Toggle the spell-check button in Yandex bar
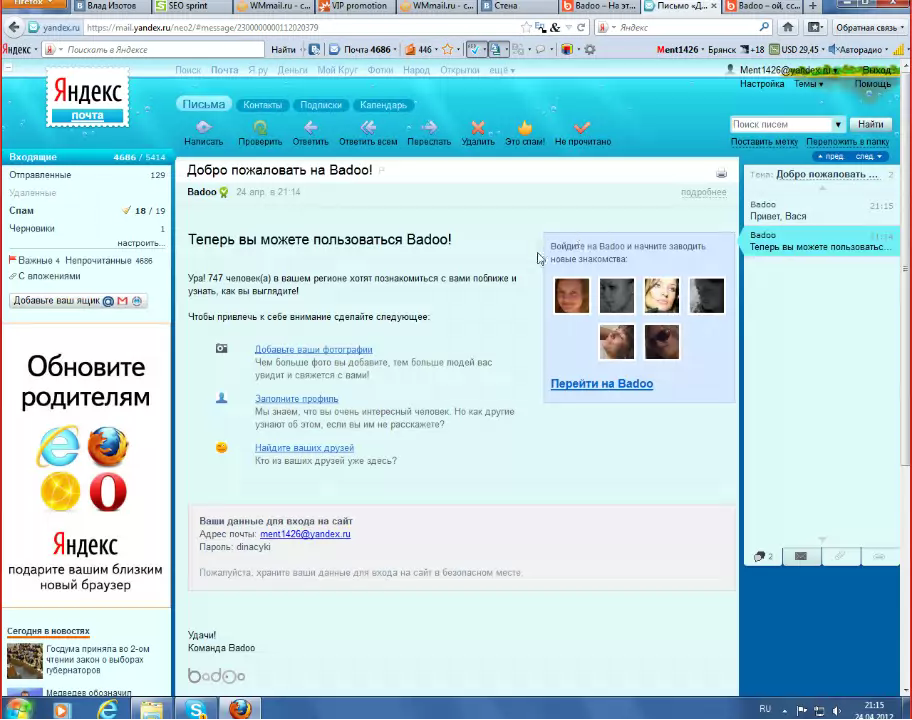 [476, 49]
